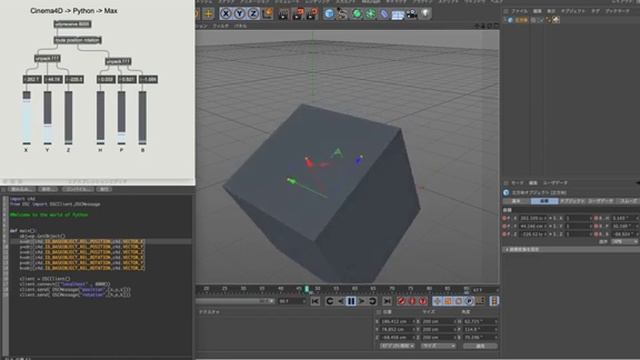Open the Object Manager Objects menu
The image size is (640, 360).
pyautogui.click(x=573, y=11)
